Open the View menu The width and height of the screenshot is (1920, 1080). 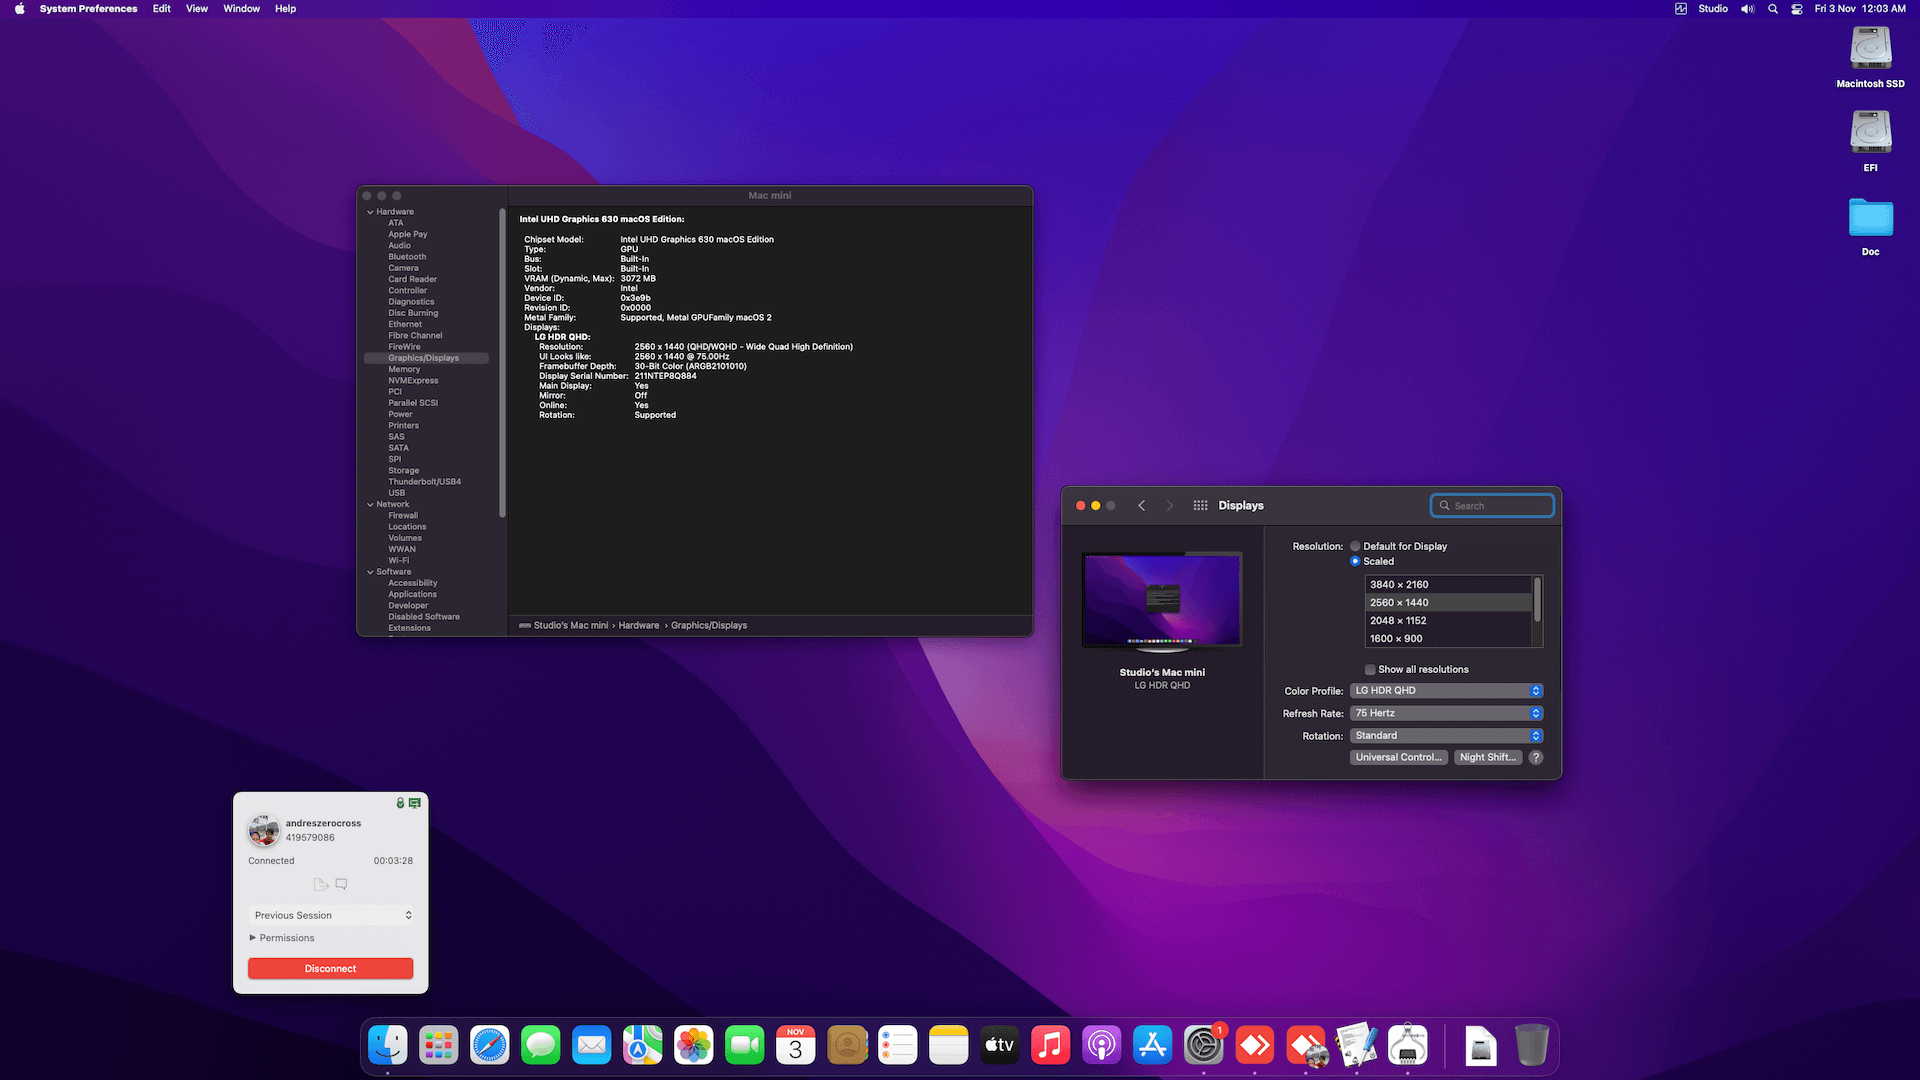(x=197, y=9)
